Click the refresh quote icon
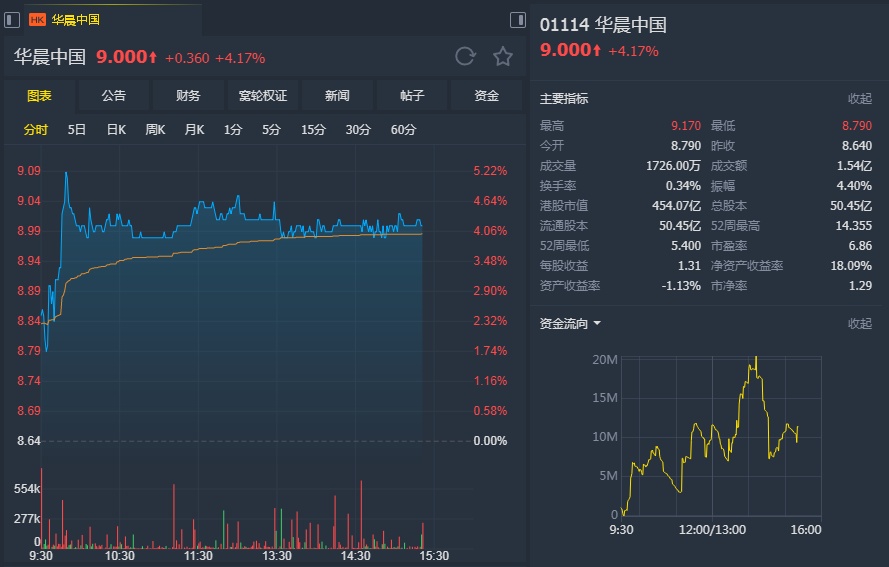 [465, 57]
